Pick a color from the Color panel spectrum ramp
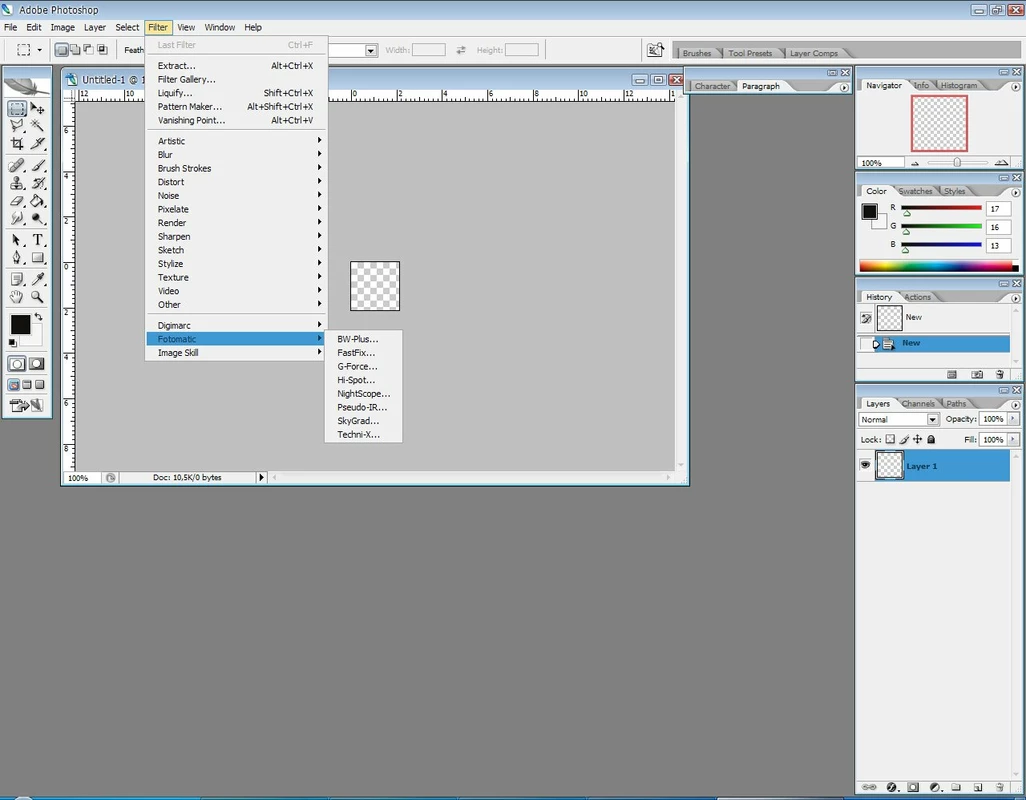1026x800 pixels. (938, 266)
